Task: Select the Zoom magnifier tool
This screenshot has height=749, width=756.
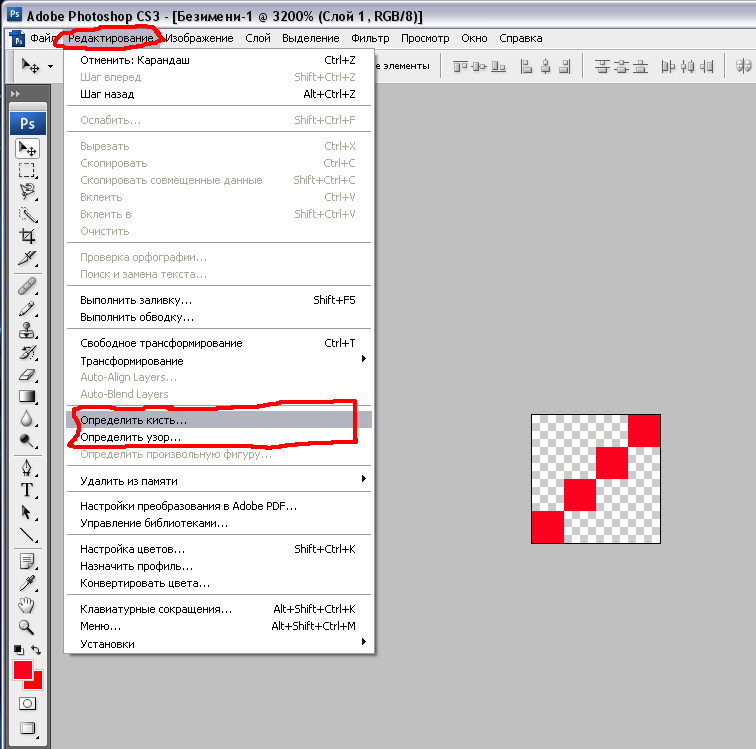Action: tap(27, 627)
